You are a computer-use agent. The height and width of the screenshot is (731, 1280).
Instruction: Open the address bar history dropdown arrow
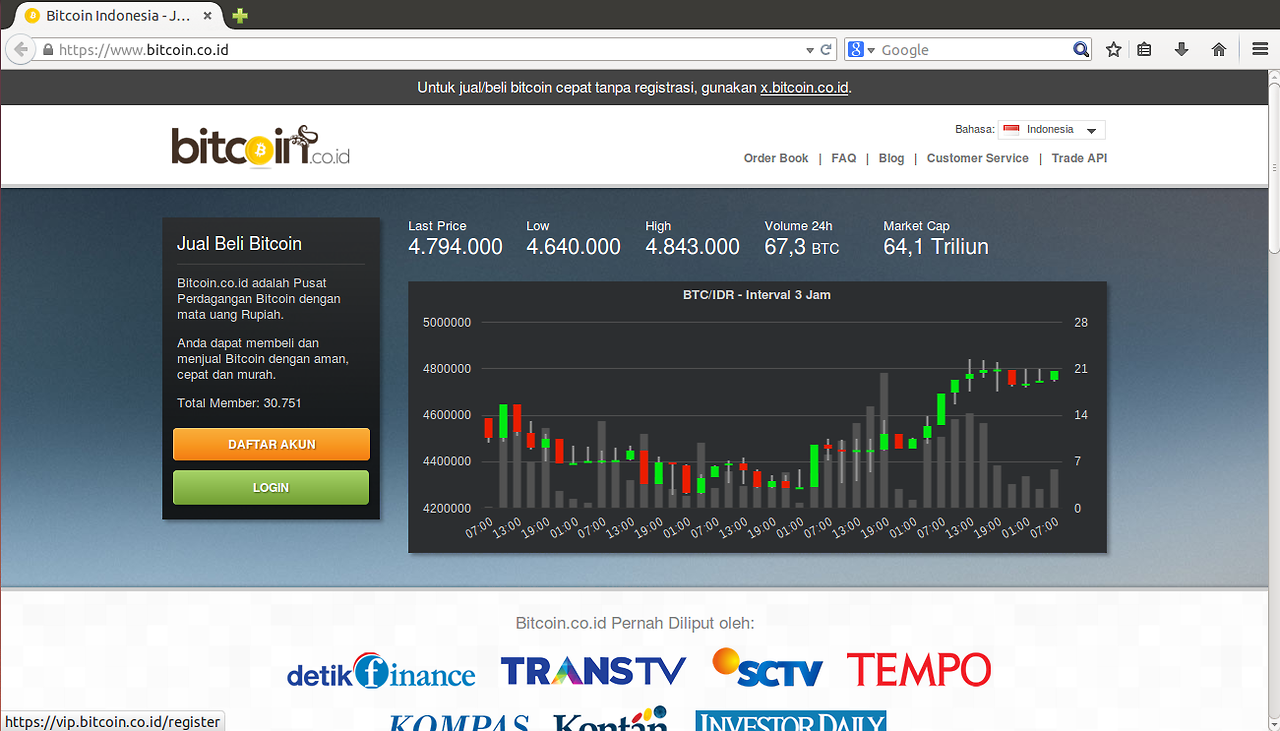coord(810,50)
